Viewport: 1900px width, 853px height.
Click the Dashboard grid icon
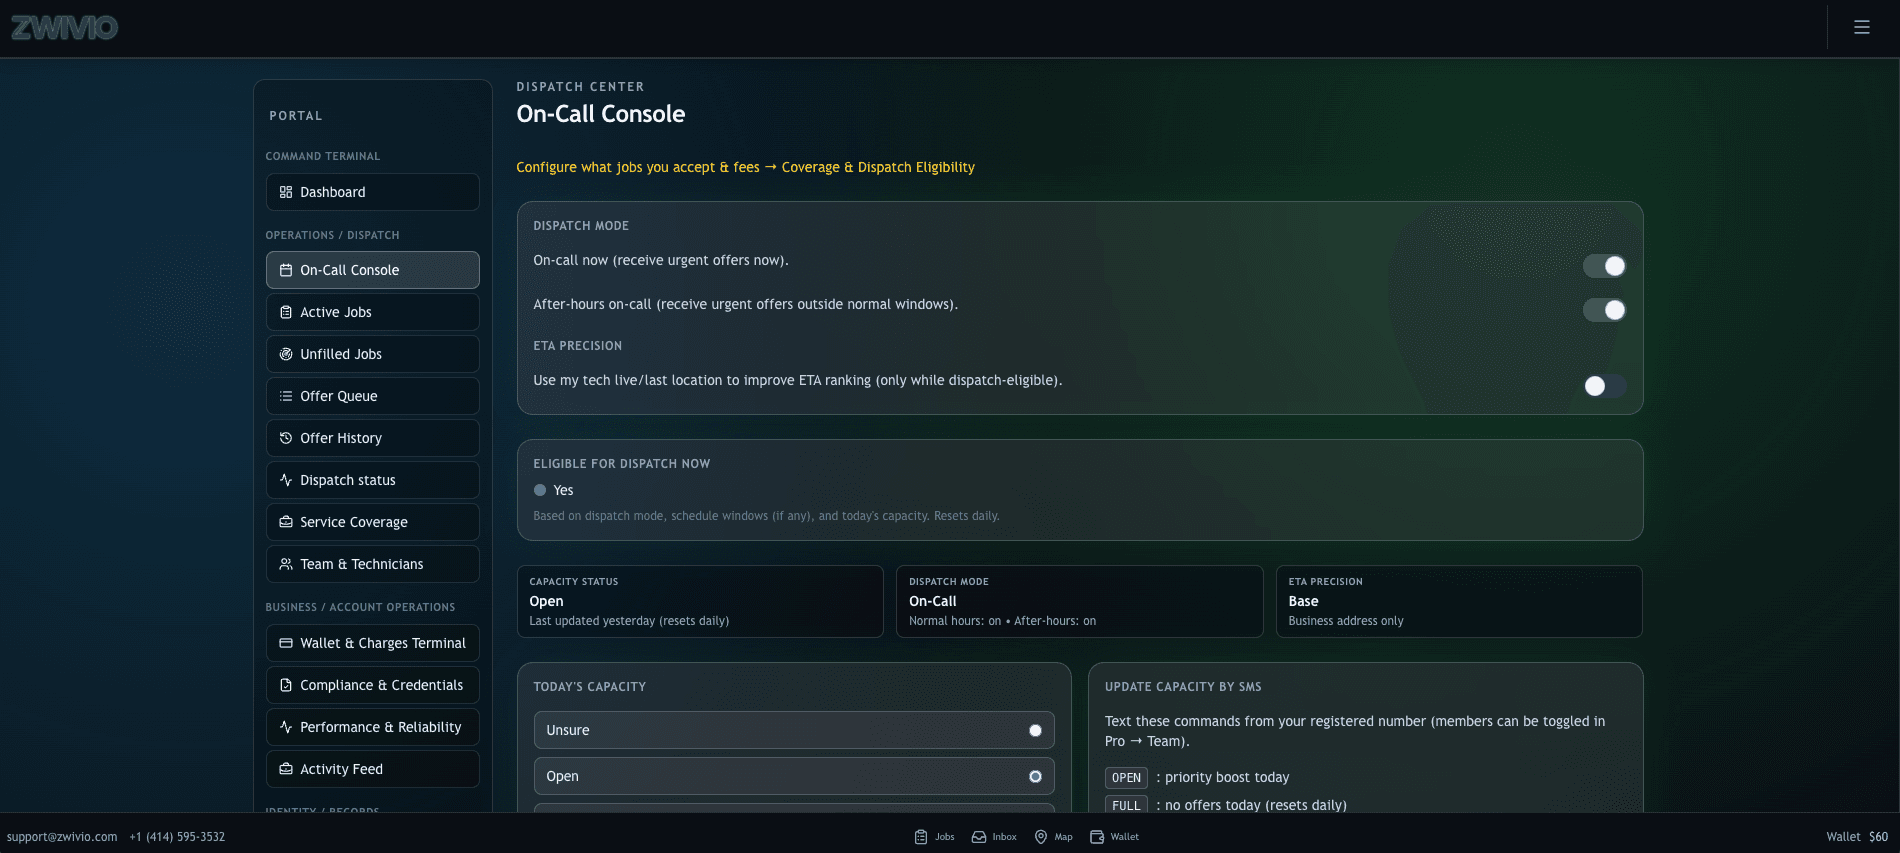click(x=286, y=192)
